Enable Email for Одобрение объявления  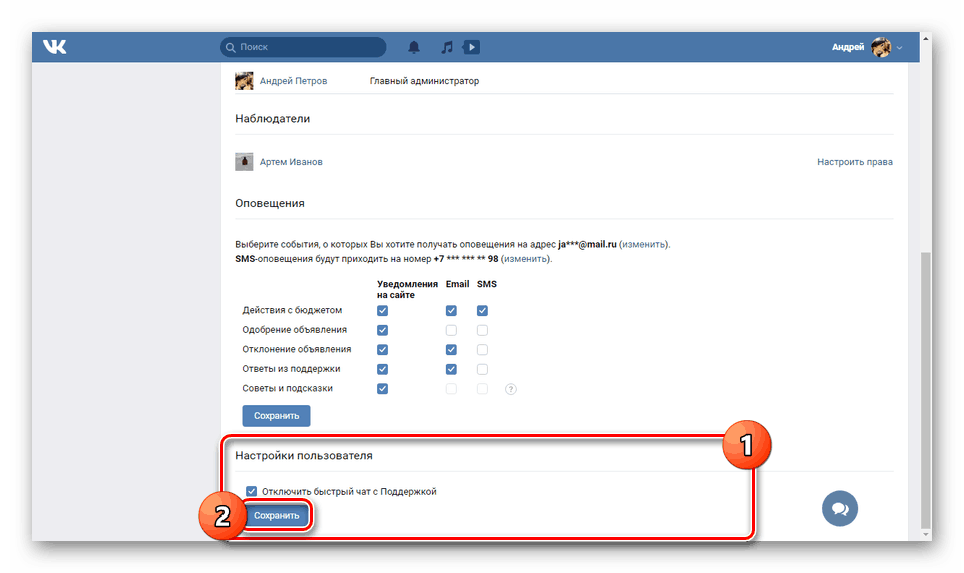(x=451, y=330)
